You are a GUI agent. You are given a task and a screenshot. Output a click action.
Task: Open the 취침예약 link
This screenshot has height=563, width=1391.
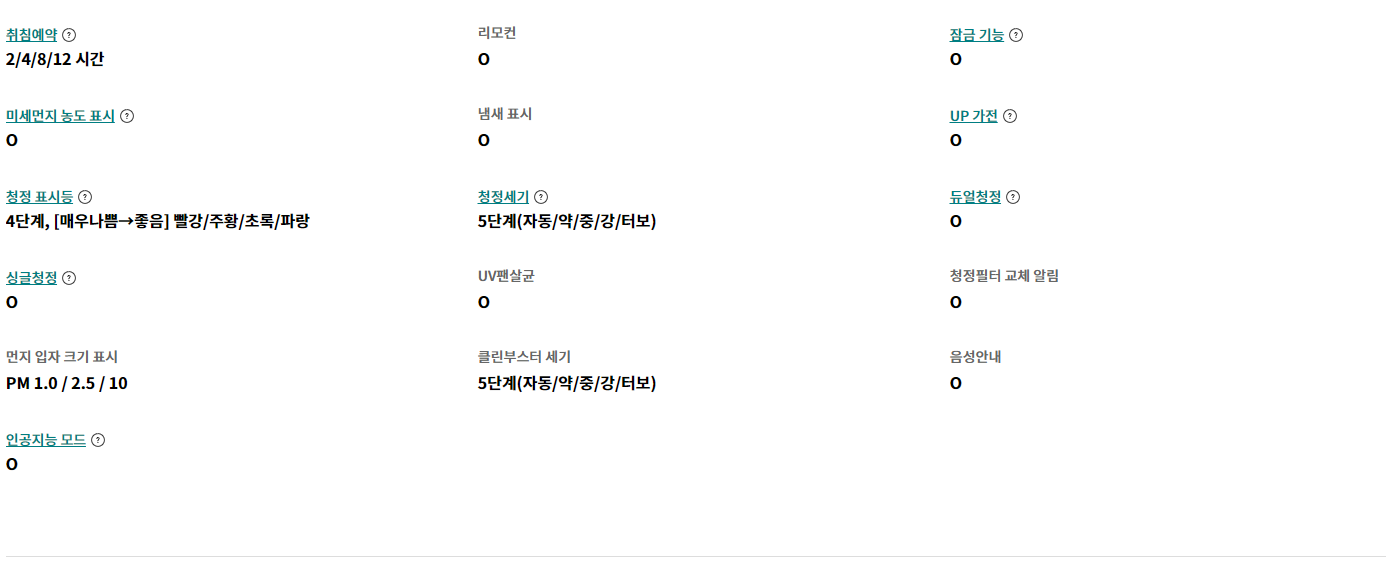[31, 35]
